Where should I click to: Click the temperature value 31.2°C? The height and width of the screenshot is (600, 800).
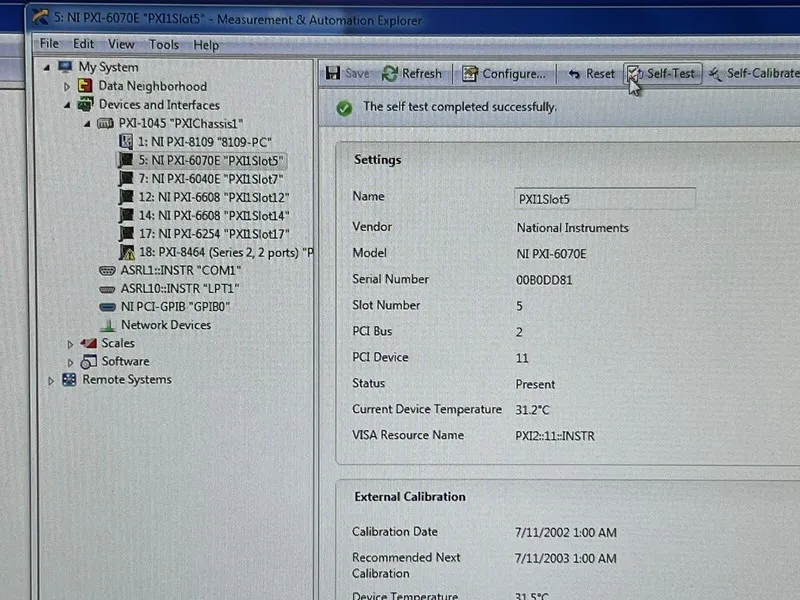coord(532,410)
